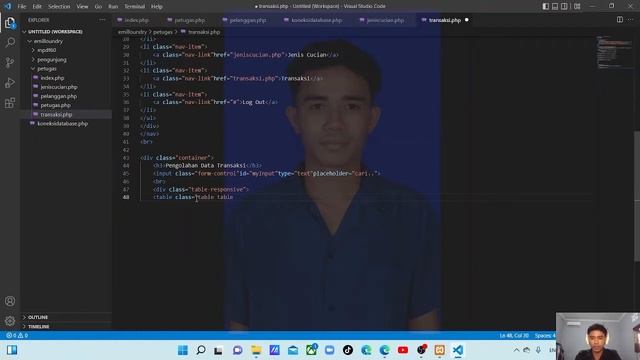640x360 pixels.
Task: Toggle the bottom panel layout icon
Action: pyautogui.click(x=555, y=6)
